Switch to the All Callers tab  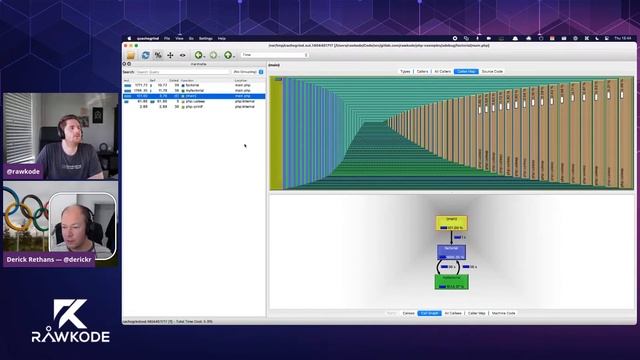(x=442, y=71)
